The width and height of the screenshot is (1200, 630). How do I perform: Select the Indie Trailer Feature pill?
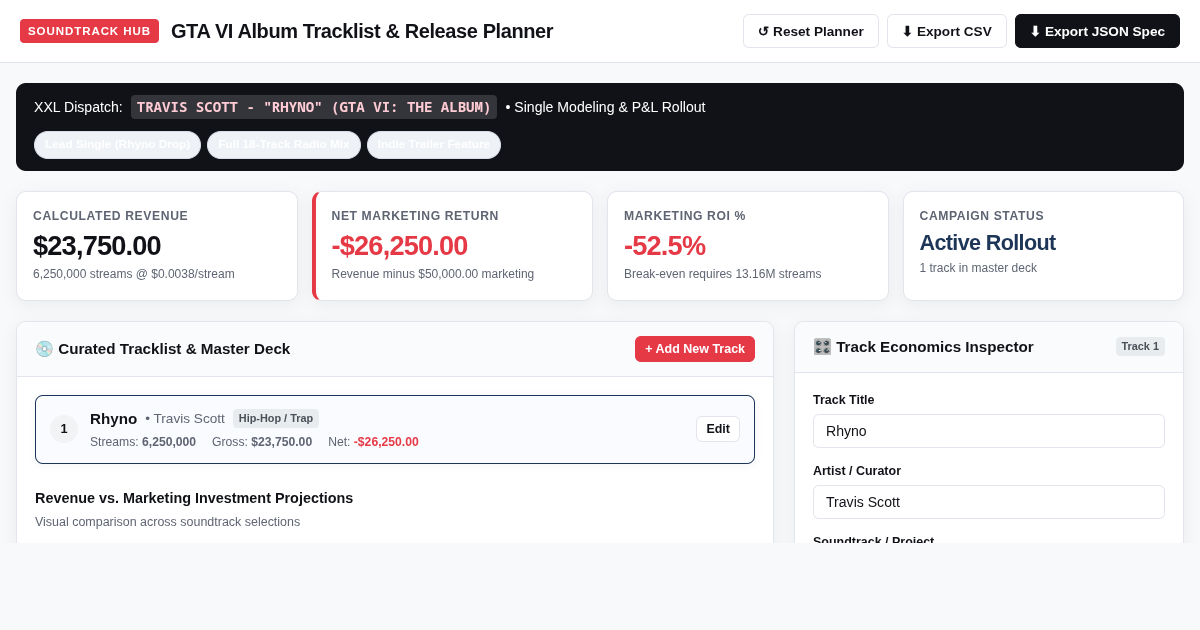(434, 145)
